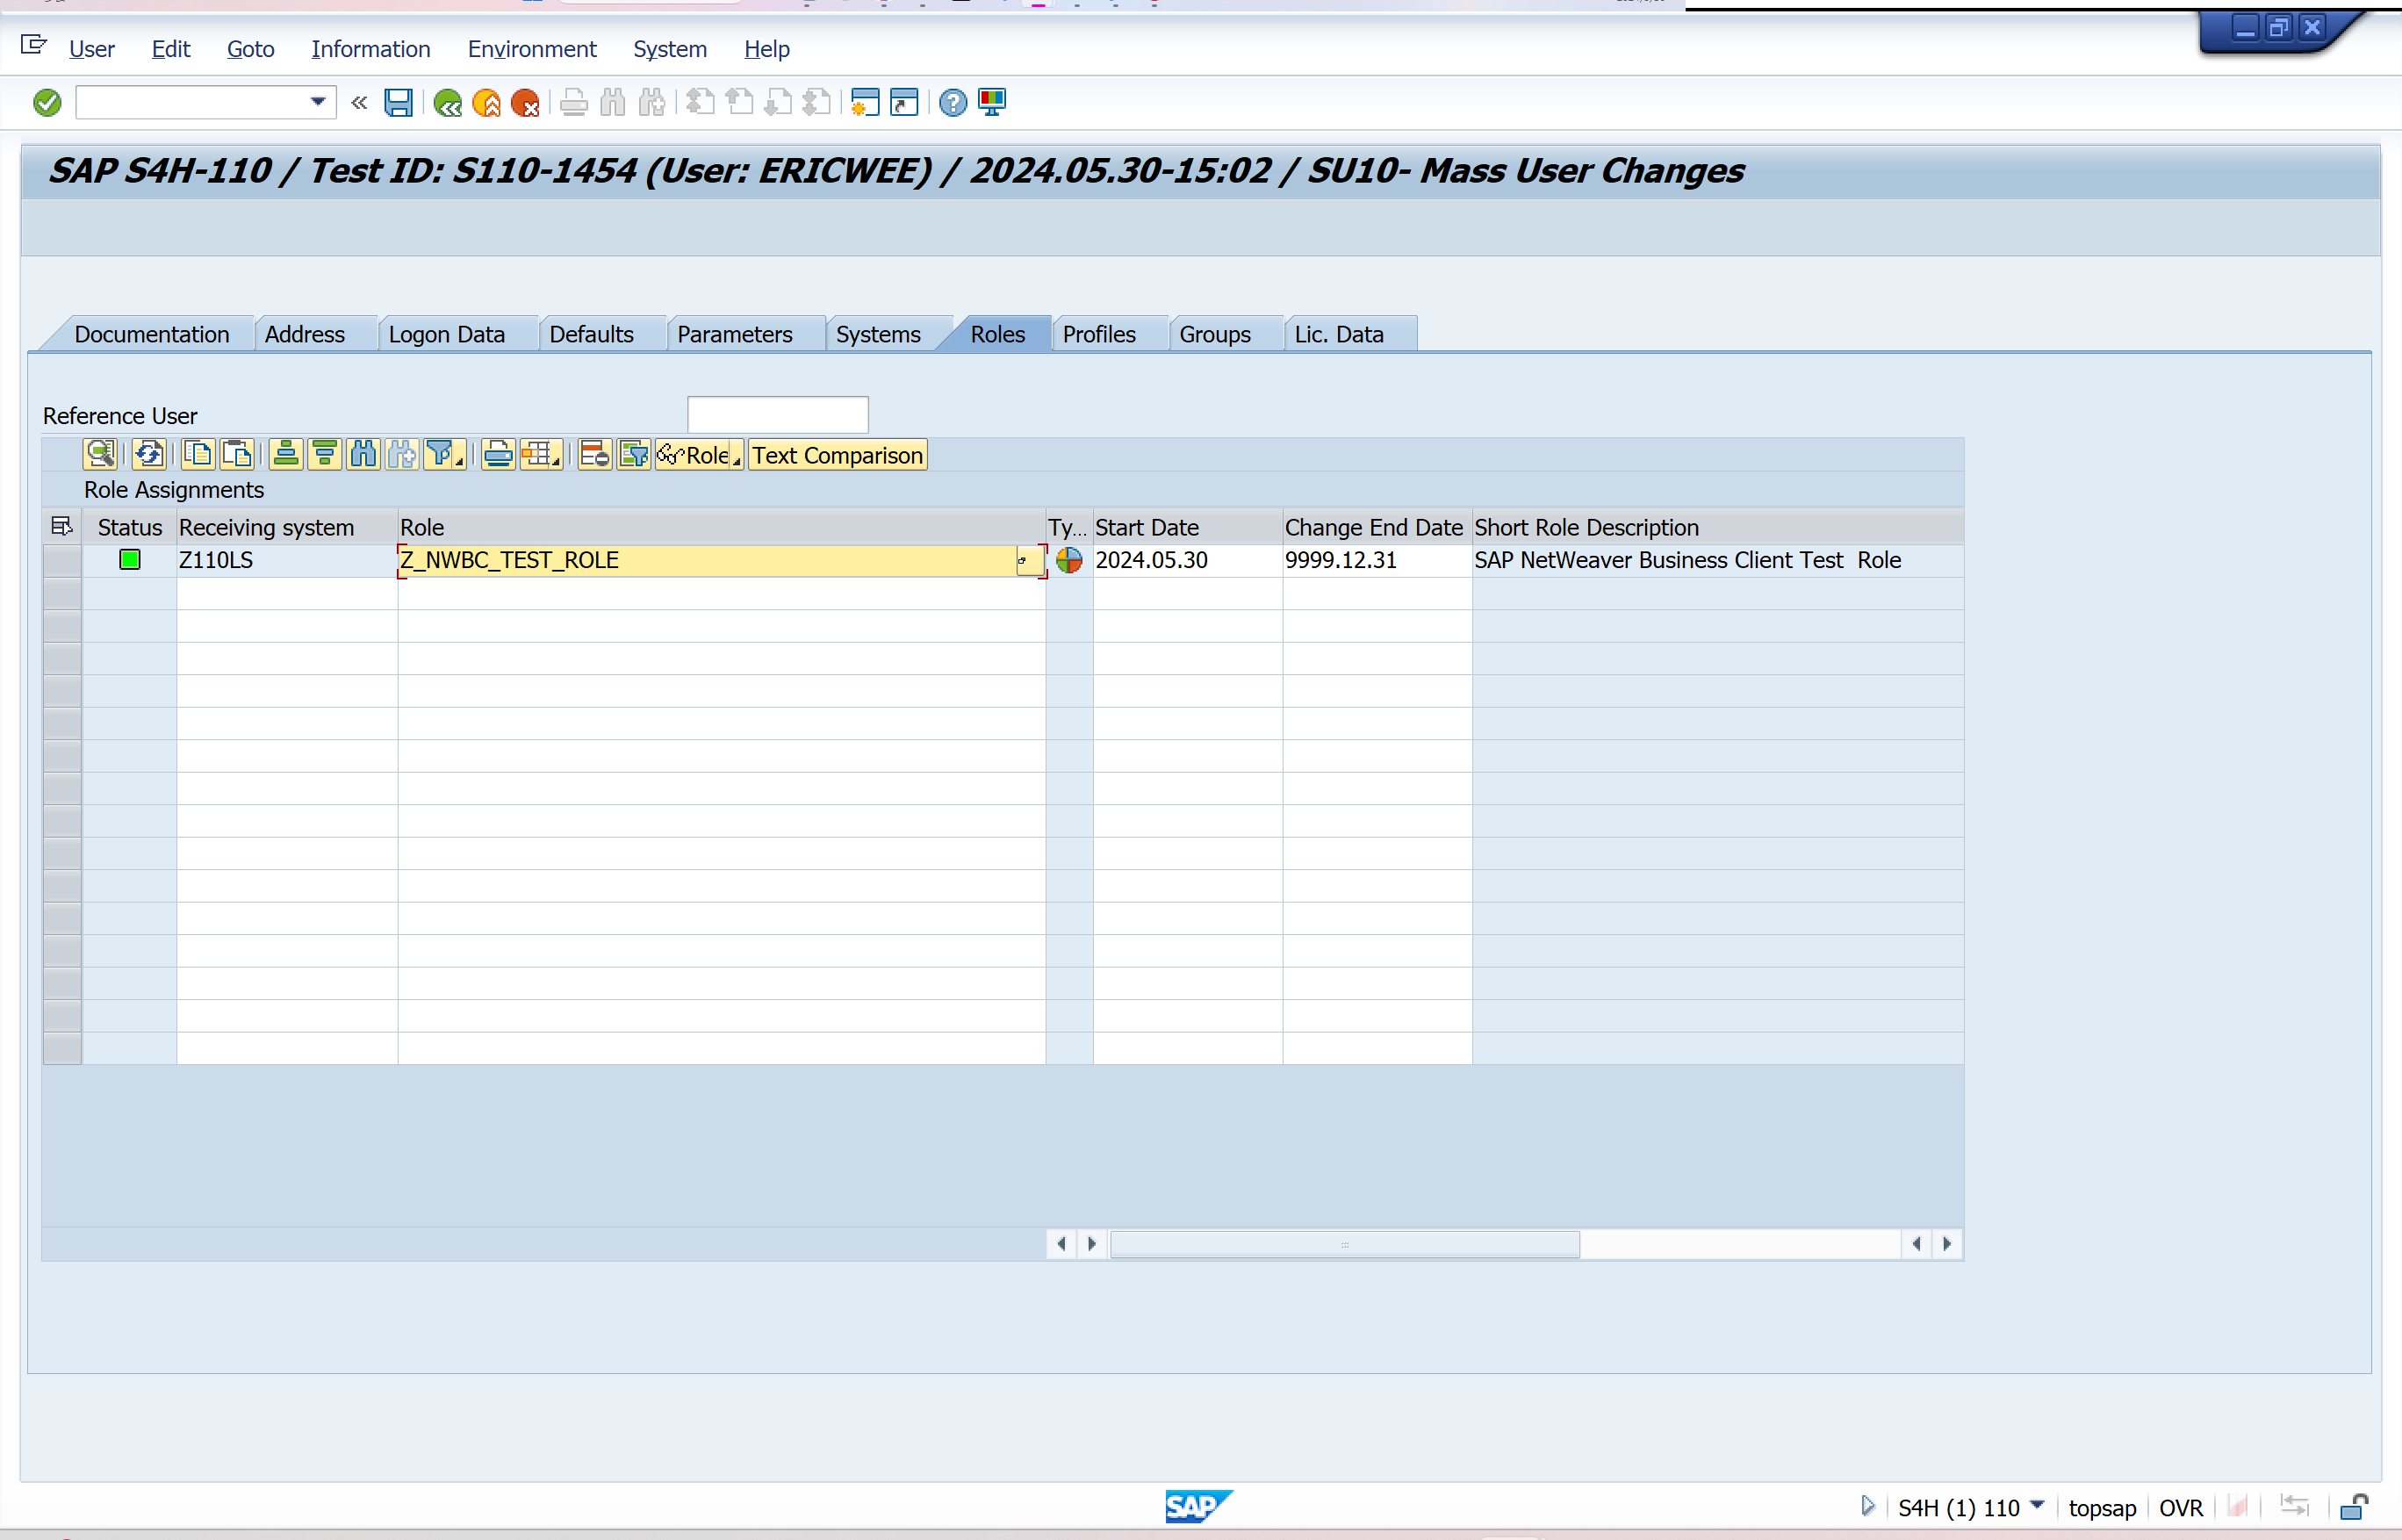Click the Sort Ascending icon
Viewport: 2402px width, 1540px height.
(286, 455)
